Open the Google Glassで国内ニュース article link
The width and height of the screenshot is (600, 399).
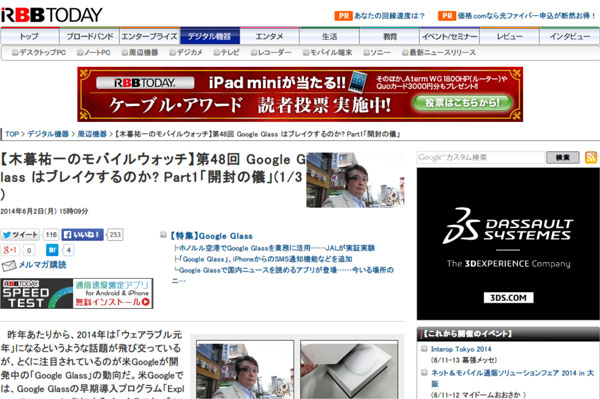tap(286, 270)
